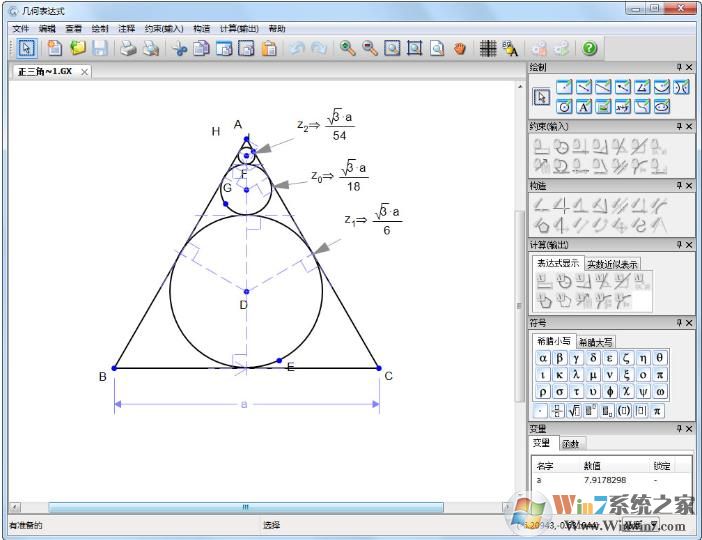Select the arc drawing tool
Screen dimensions: 702x540
click(x=662, y=87)
